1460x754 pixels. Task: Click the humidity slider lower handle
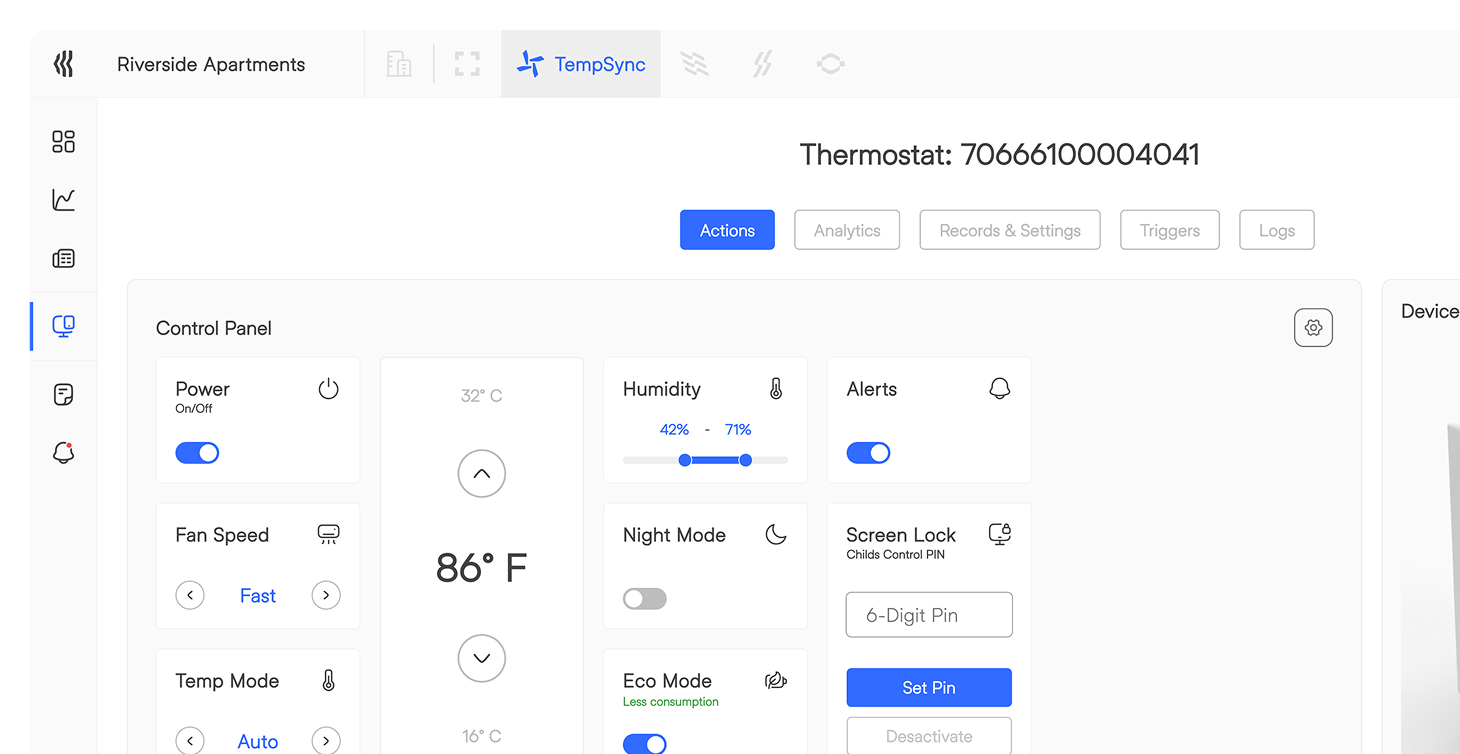[x=685, y=460]
